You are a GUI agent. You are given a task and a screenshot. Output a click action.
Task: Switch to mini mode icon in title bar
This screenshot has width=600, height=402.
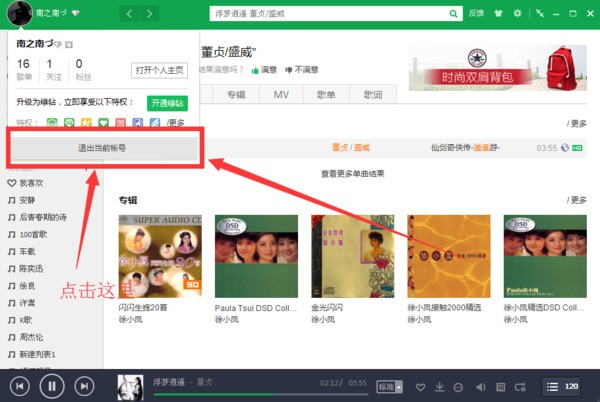click(x=540, y=14)
